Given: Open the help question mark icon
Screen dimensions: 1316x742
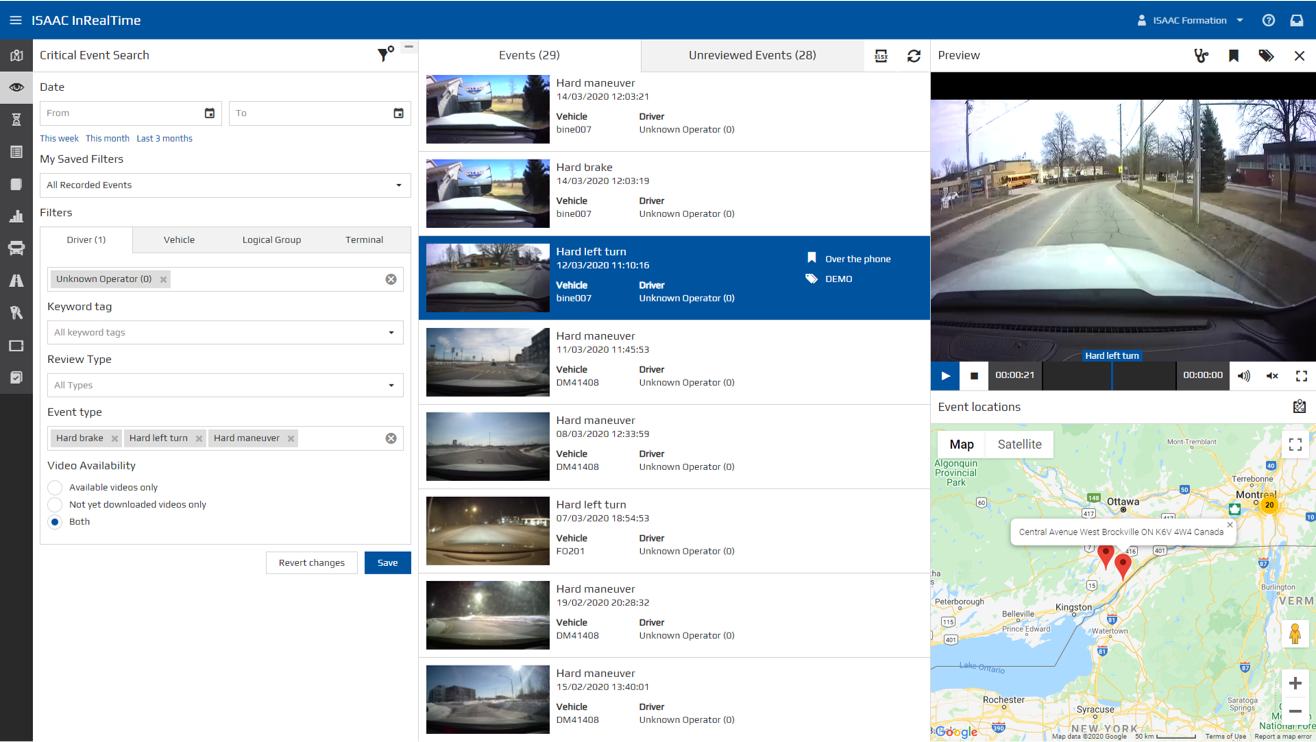Looking at the screenshot, I should [1268, 20].
